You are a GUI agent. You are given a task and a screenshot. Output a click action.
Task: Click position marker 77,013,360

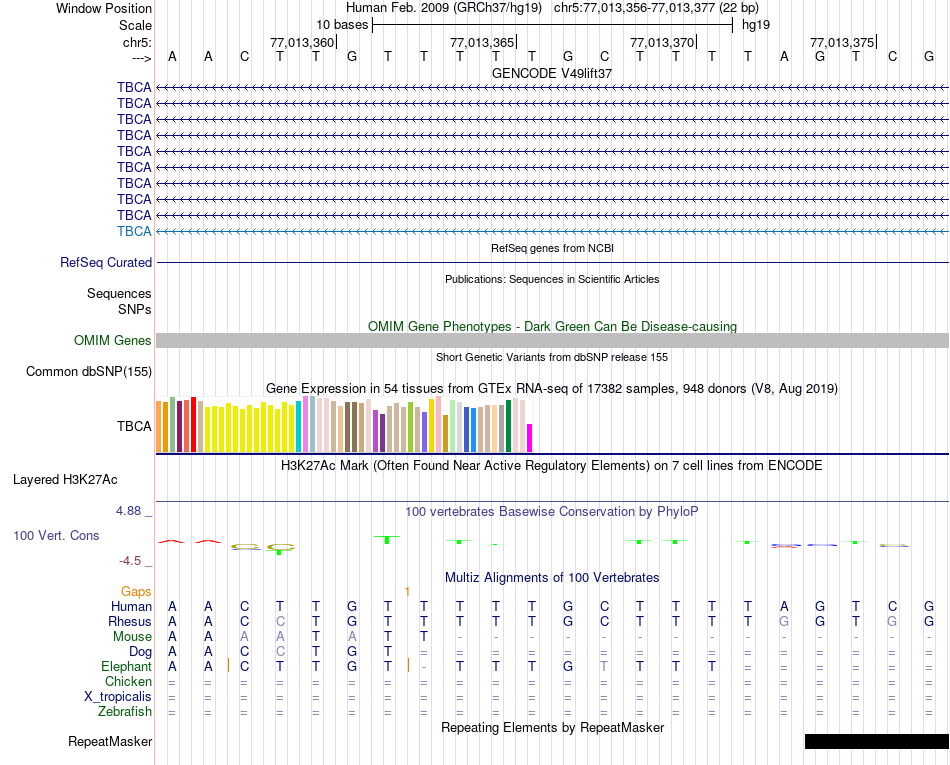[302, 42]
